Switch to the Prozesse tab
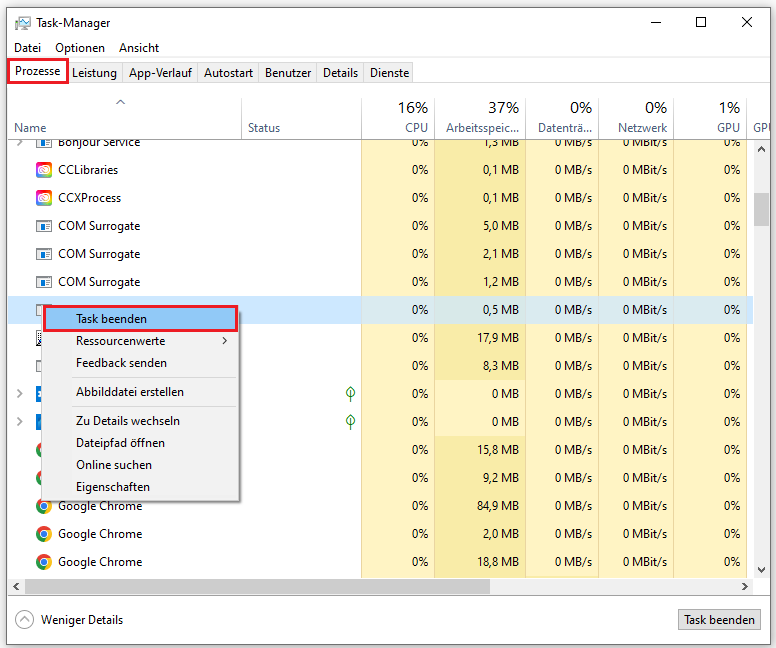Image resolution: width=776 pixels, height=648 pixels. coord(38,71)
